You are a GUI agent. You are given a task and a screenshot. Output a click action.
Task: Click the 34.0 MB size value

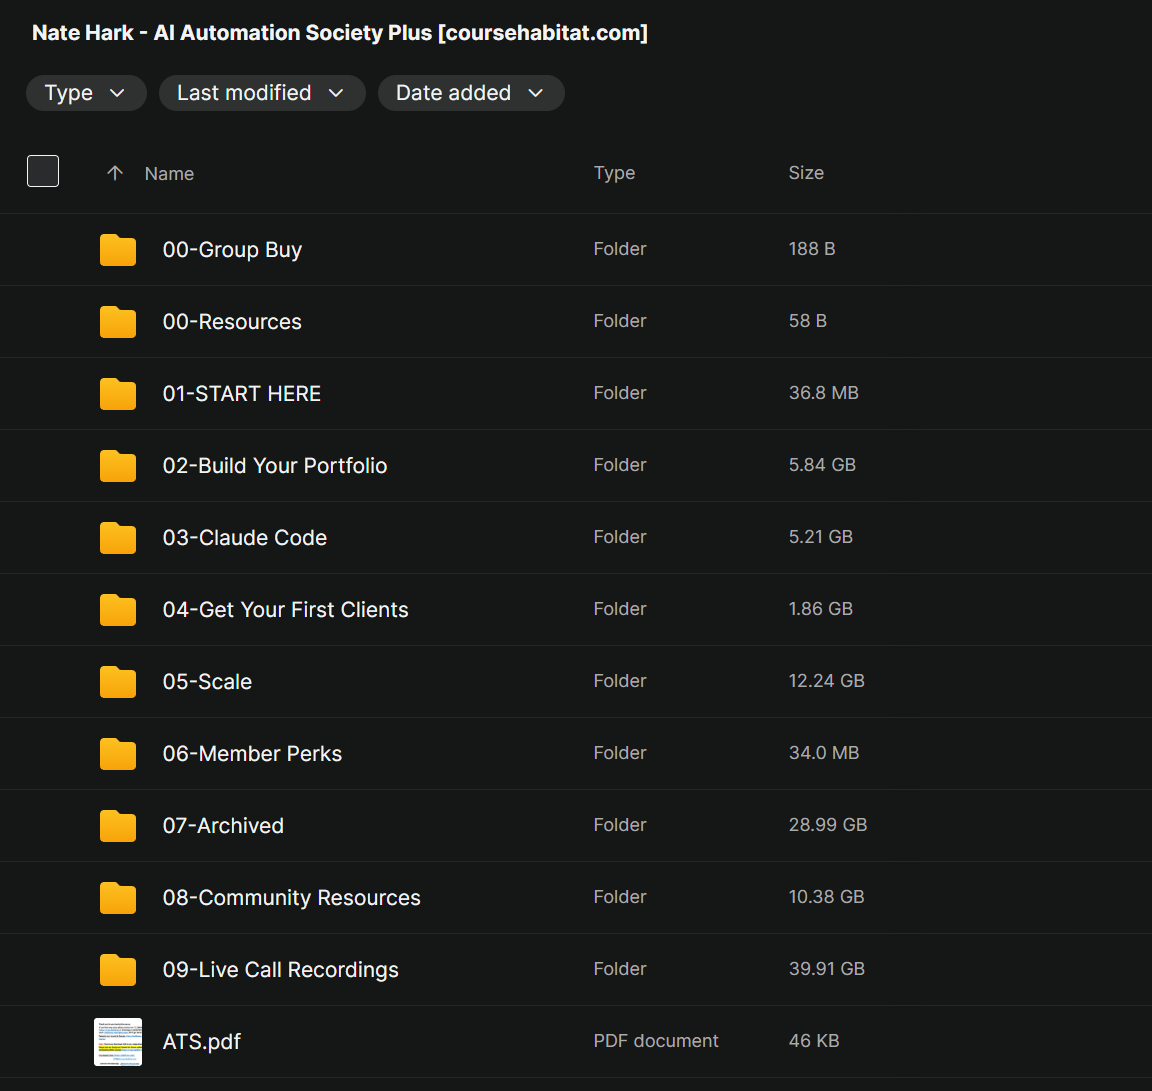tap(824, 753)
